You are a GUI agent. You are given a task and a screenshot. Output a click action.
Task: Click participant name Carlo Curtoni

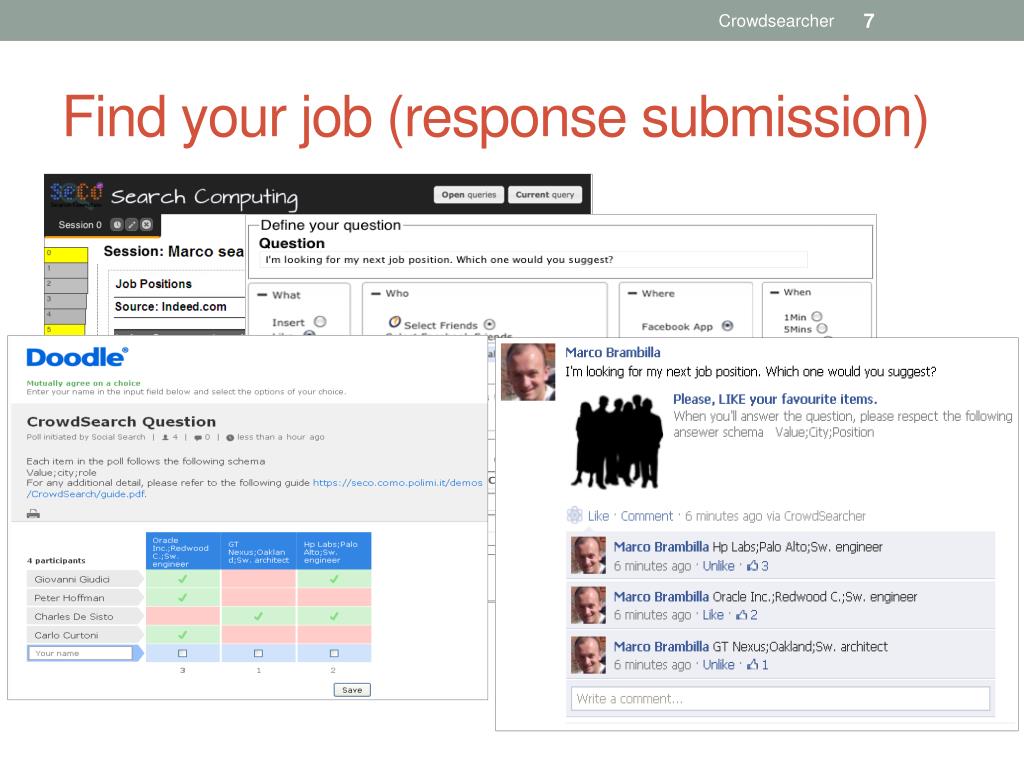pos(66,635)
